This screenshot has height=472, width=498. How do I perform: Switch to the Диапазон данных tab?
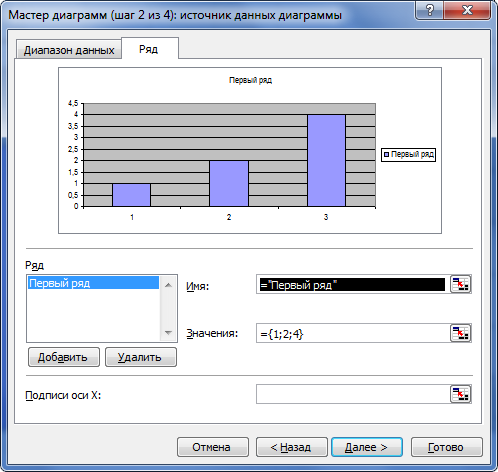(69, 50)
